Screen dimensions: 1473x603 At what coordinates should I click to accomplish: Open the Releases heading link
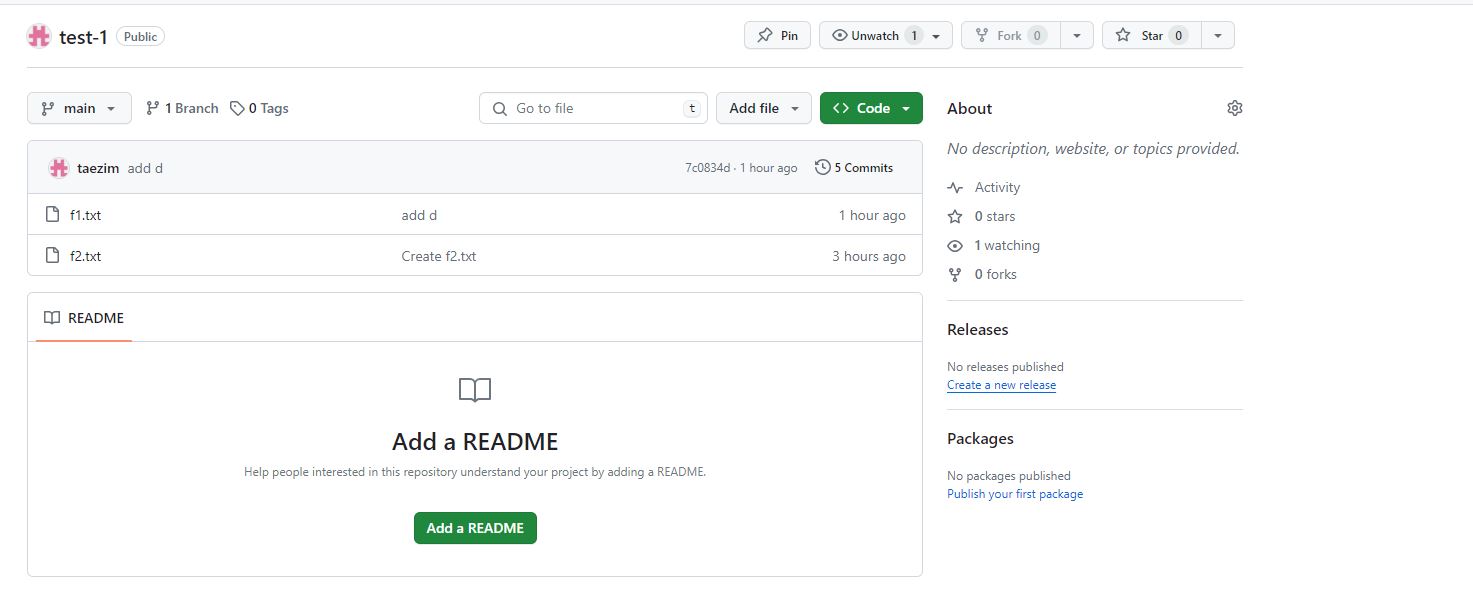click(978, 329)
